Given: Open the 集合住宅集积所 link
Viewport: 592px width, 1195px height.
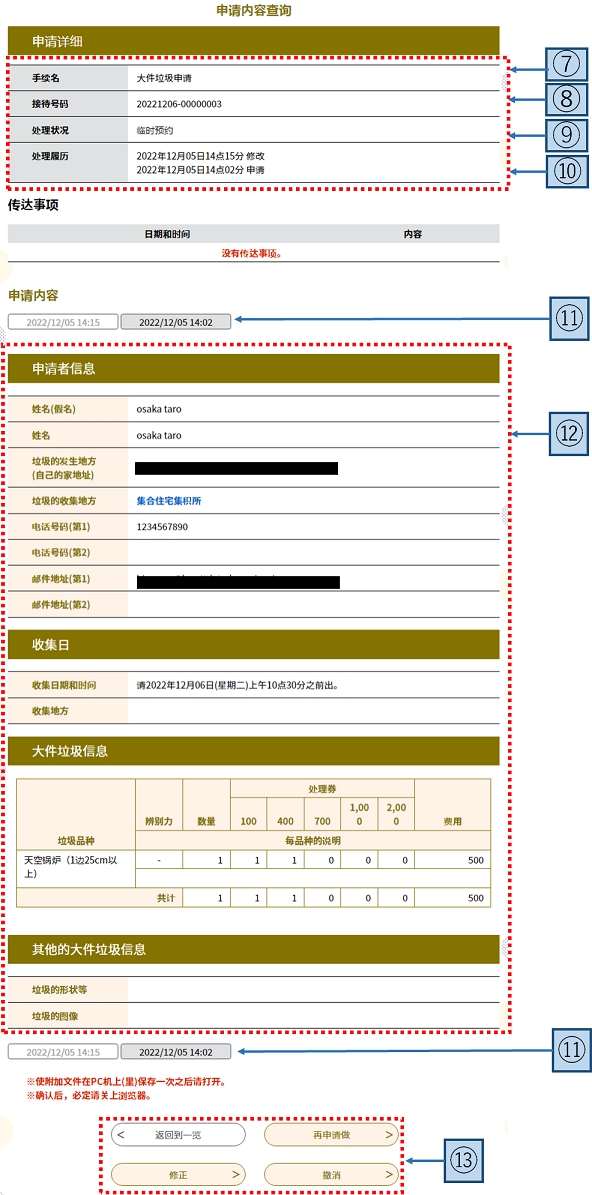Looking at the screenshot, I should (x=169, y=501).
